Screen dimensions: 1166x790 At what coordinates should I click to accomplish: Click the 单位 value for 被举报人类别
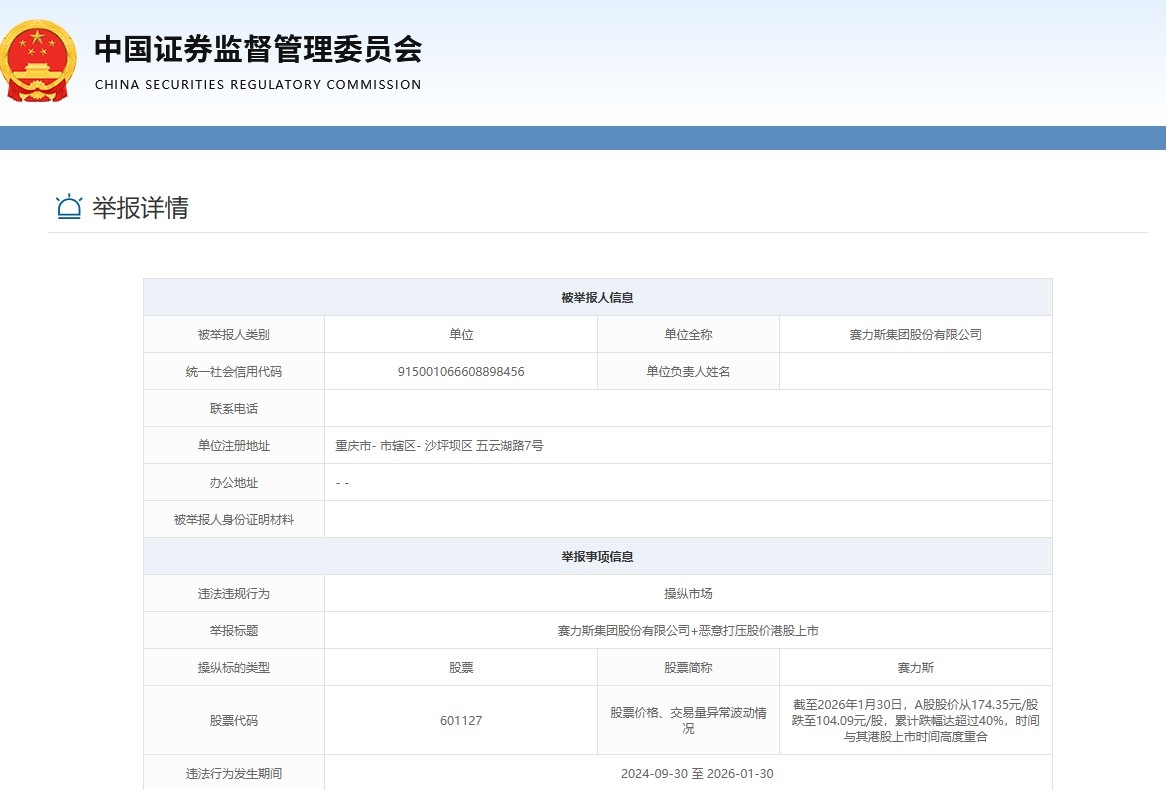pos(461,335)
